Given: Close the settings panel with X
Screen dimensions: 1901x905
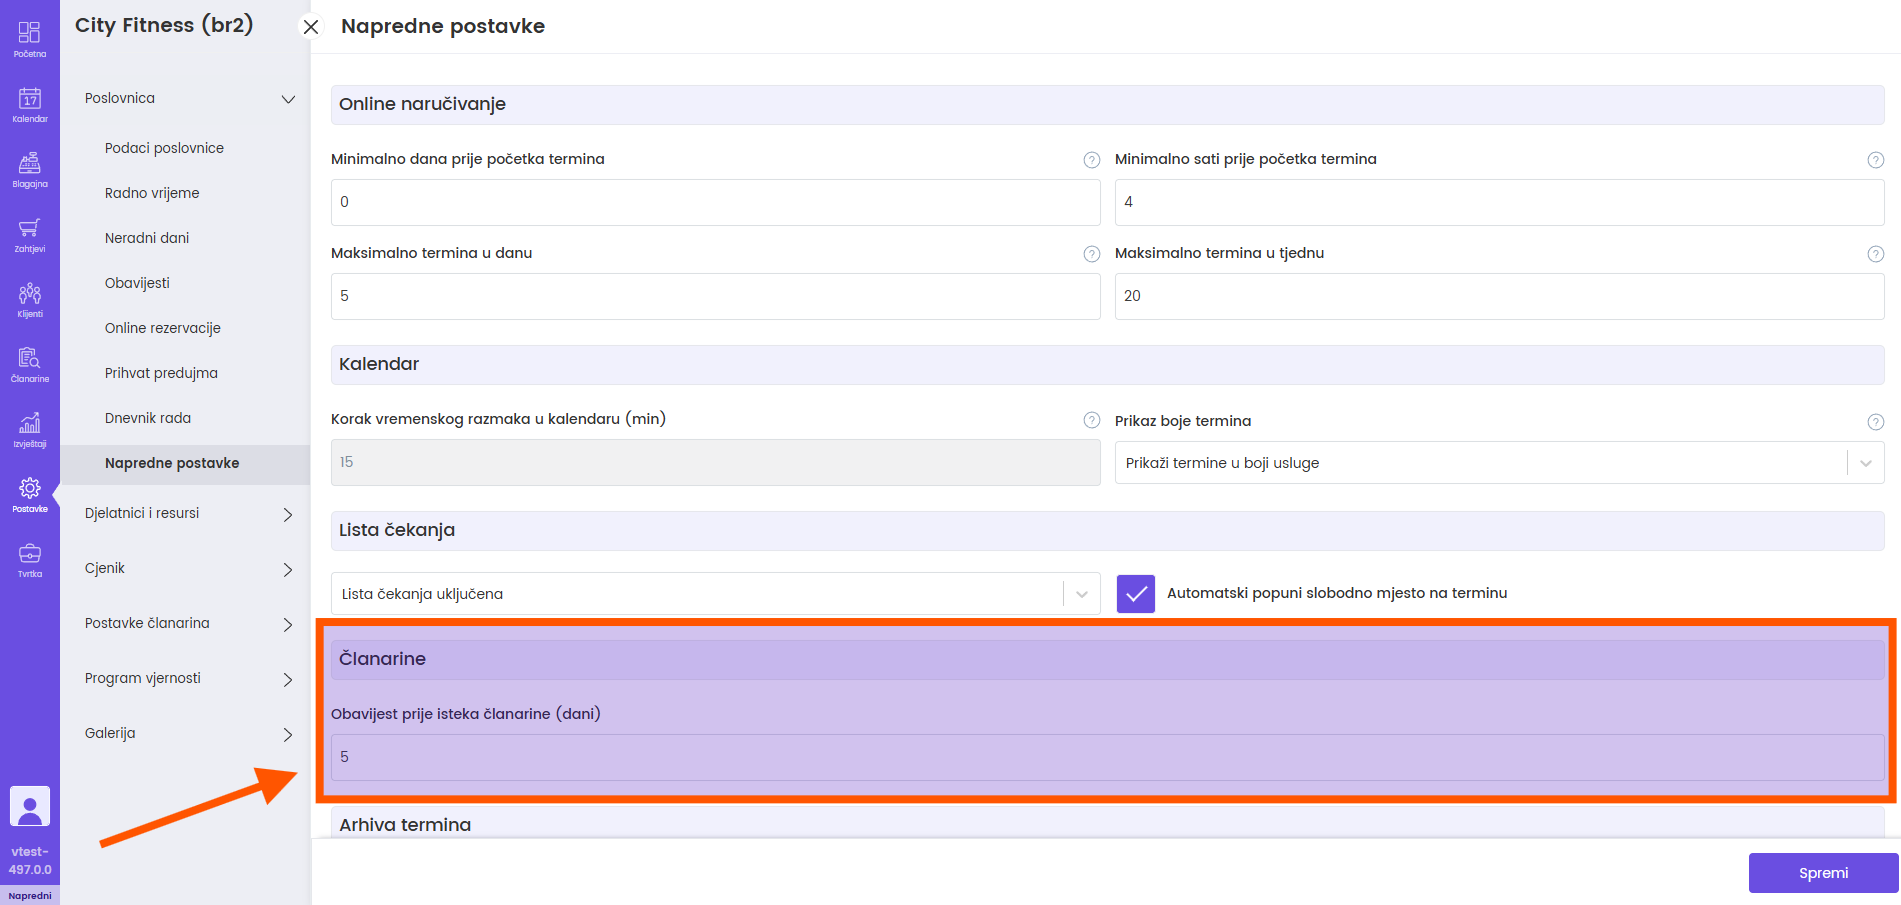Looking at the screenshot, I should point(311,27).
